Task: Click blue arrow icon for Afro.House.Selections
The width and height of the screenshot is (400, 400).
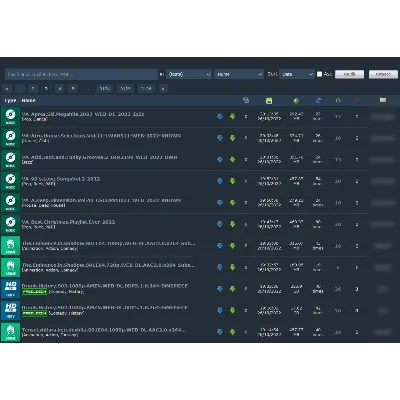Action: (220, 138)
